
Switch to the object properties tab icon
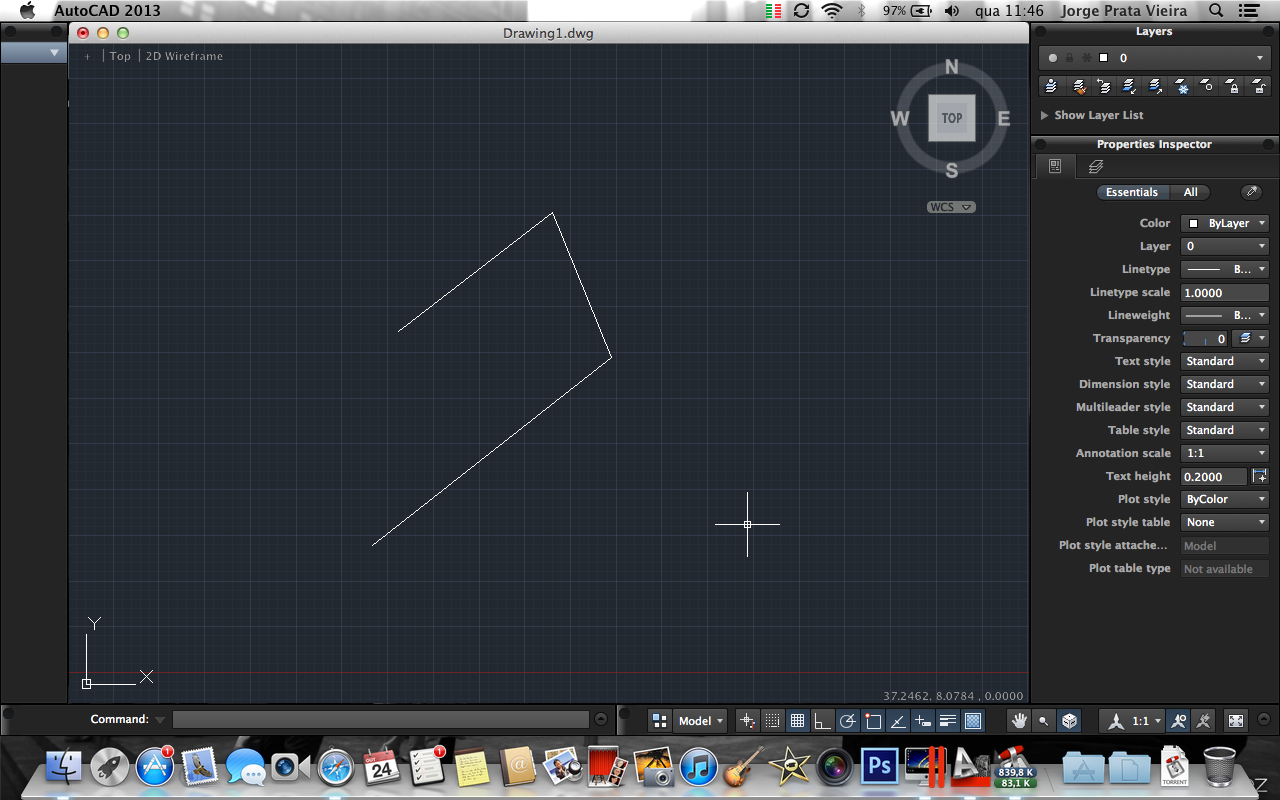1054,167
